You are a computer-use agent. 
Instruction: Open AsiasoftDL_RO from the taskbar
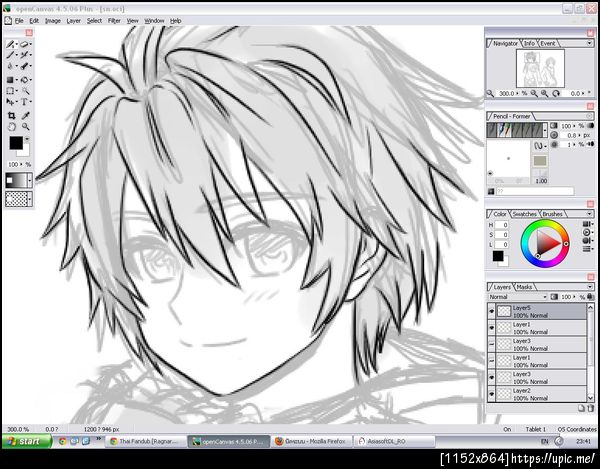point(393,441)
